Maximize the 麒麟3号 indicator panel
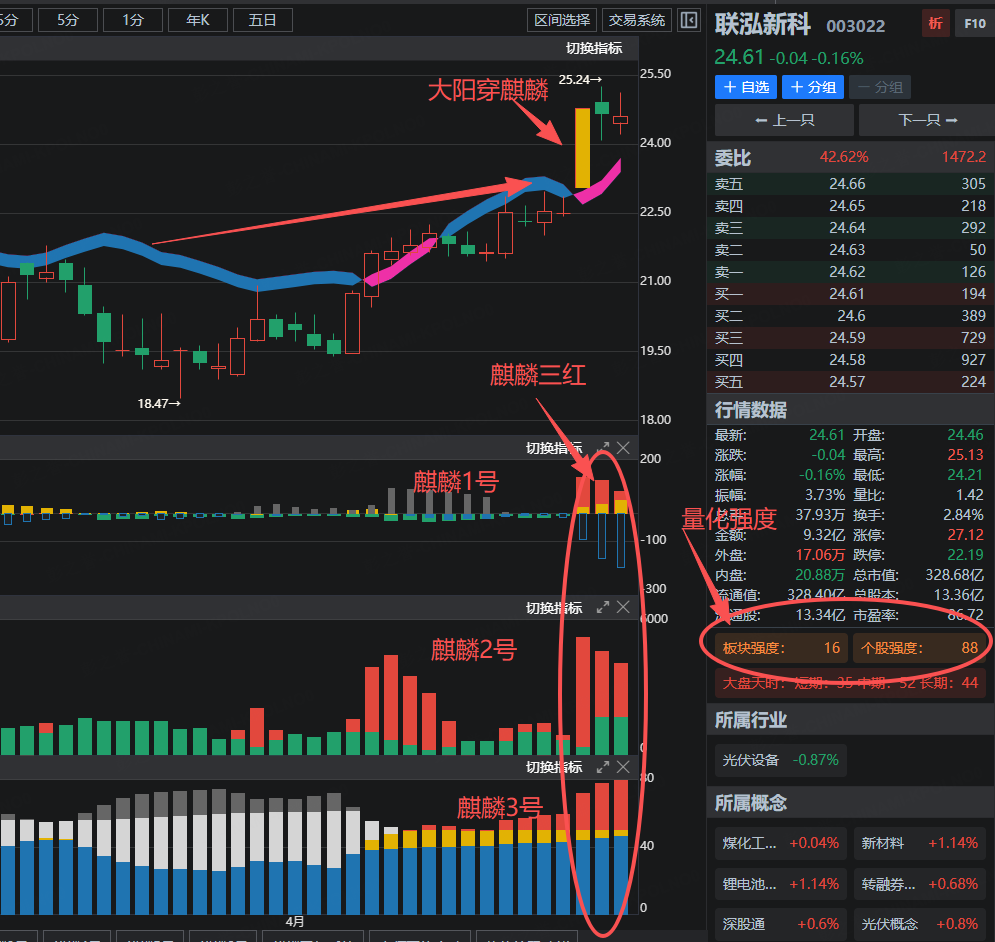This screenshot has height=942, width=995. pos(603,767)
